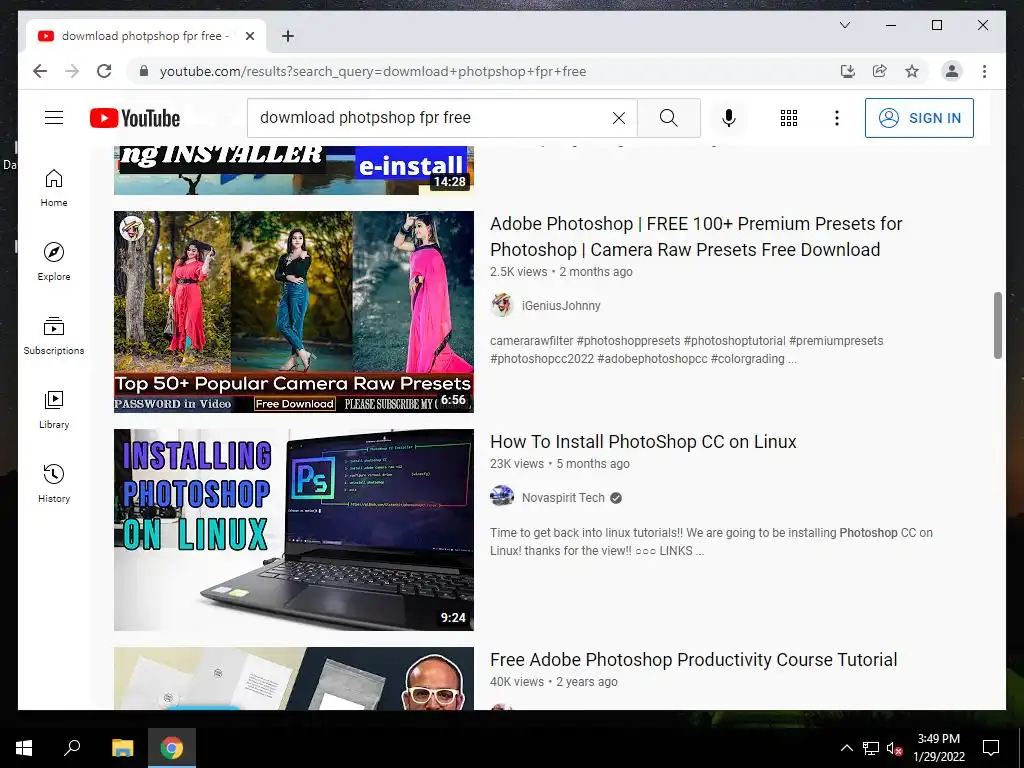Click the install app icon in address bar
The width and height of the screenshot is (1024, 768).
[x=848, y=71]
